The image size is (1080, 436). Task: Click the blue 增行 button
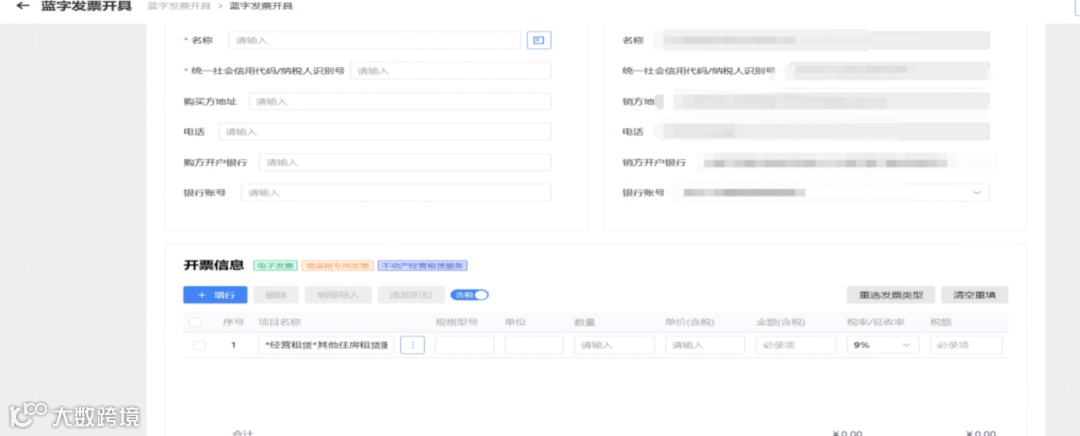click(x=215, y=295)
